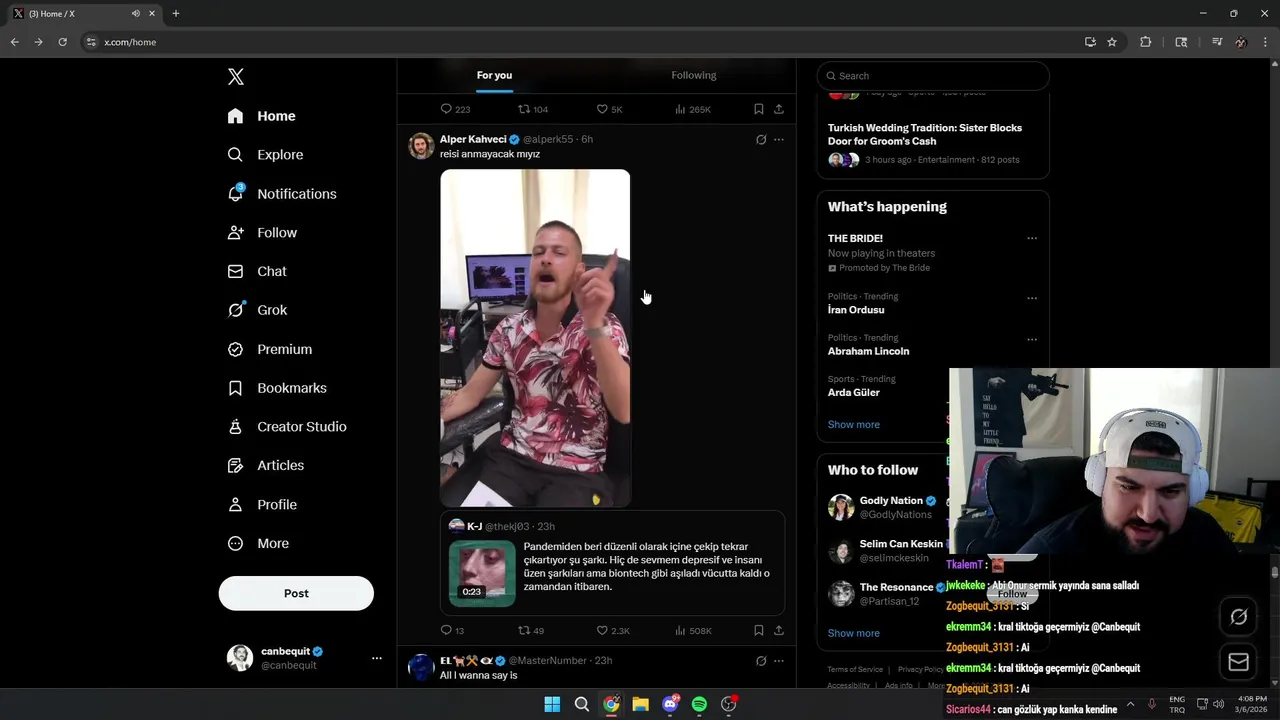This screenshot has width=1280, height=720.
Task: Expand the More sidebar menu
Action: pyautogui.click(x=258, y=544)
